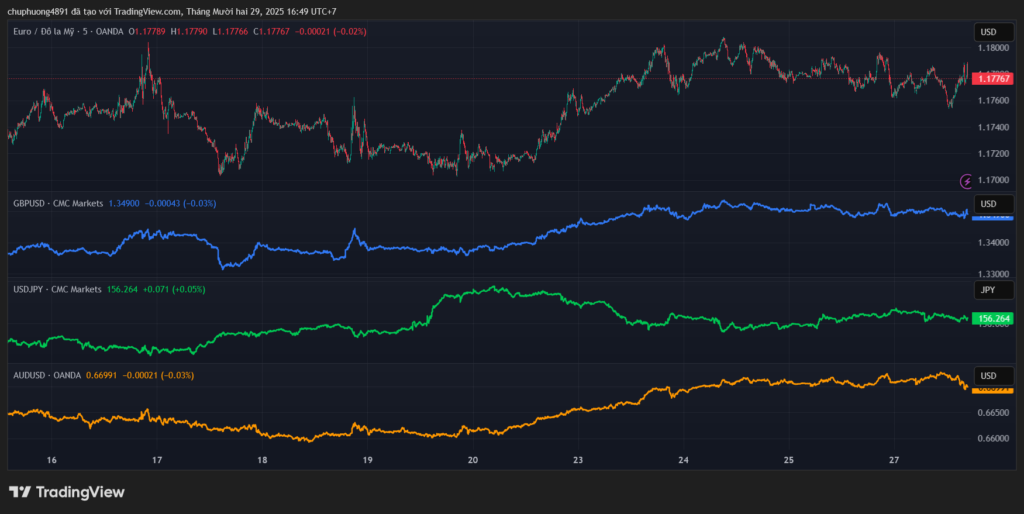This screenshot has height=514, width=1024.
Task: Select the USDJPY CMC Markets legend
Action: (x=57, y=289)
